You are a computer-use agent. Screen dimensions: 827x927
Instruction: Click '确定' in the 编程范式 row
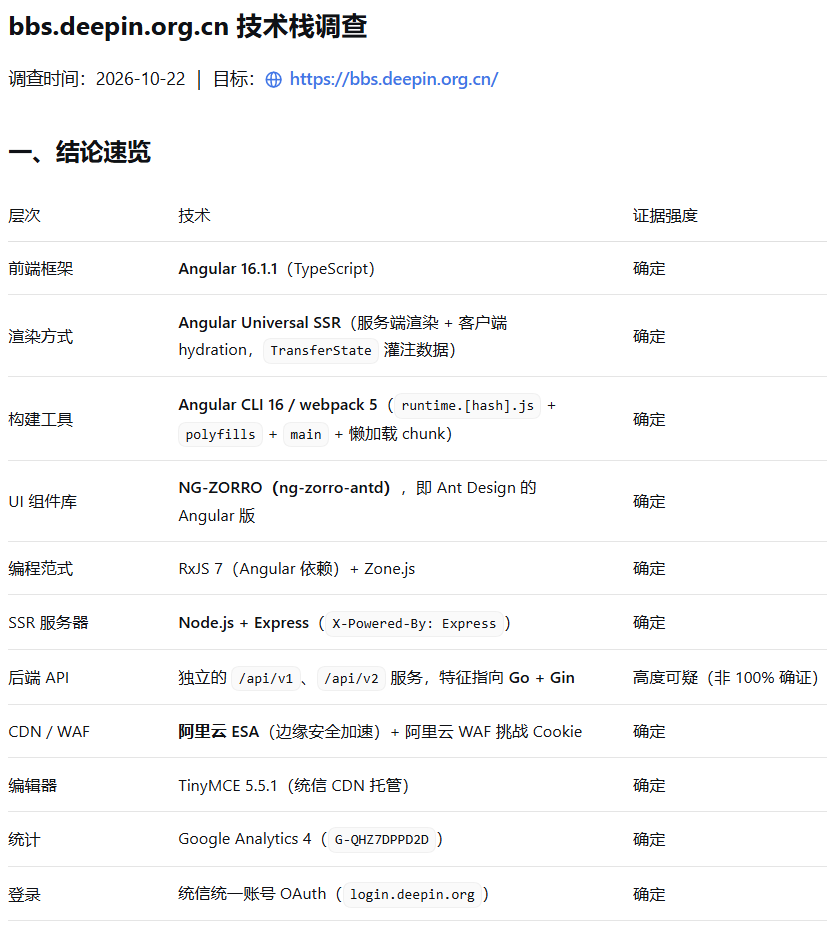[x=649, y=569]
